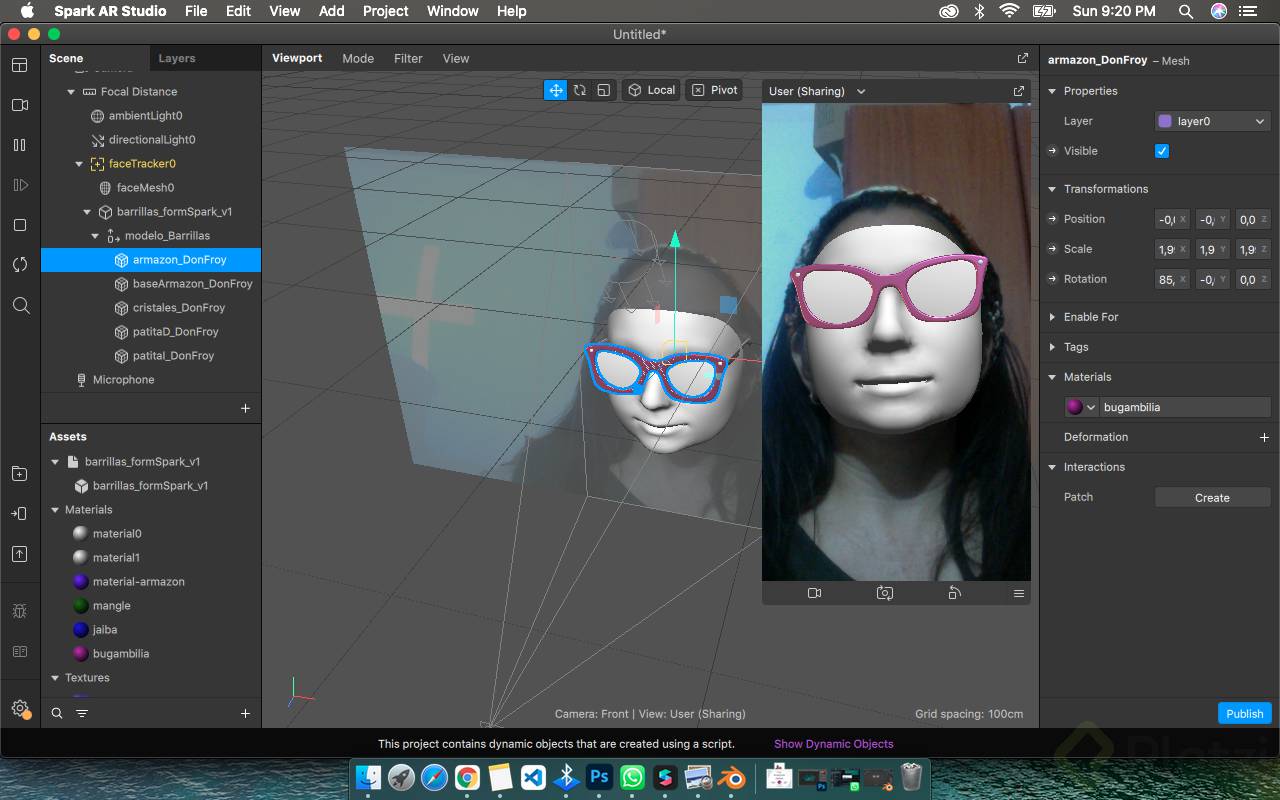Select the move/translate manipulator tool
Viewport: 1280px width, 800px height.
click(x=555, y=90)
